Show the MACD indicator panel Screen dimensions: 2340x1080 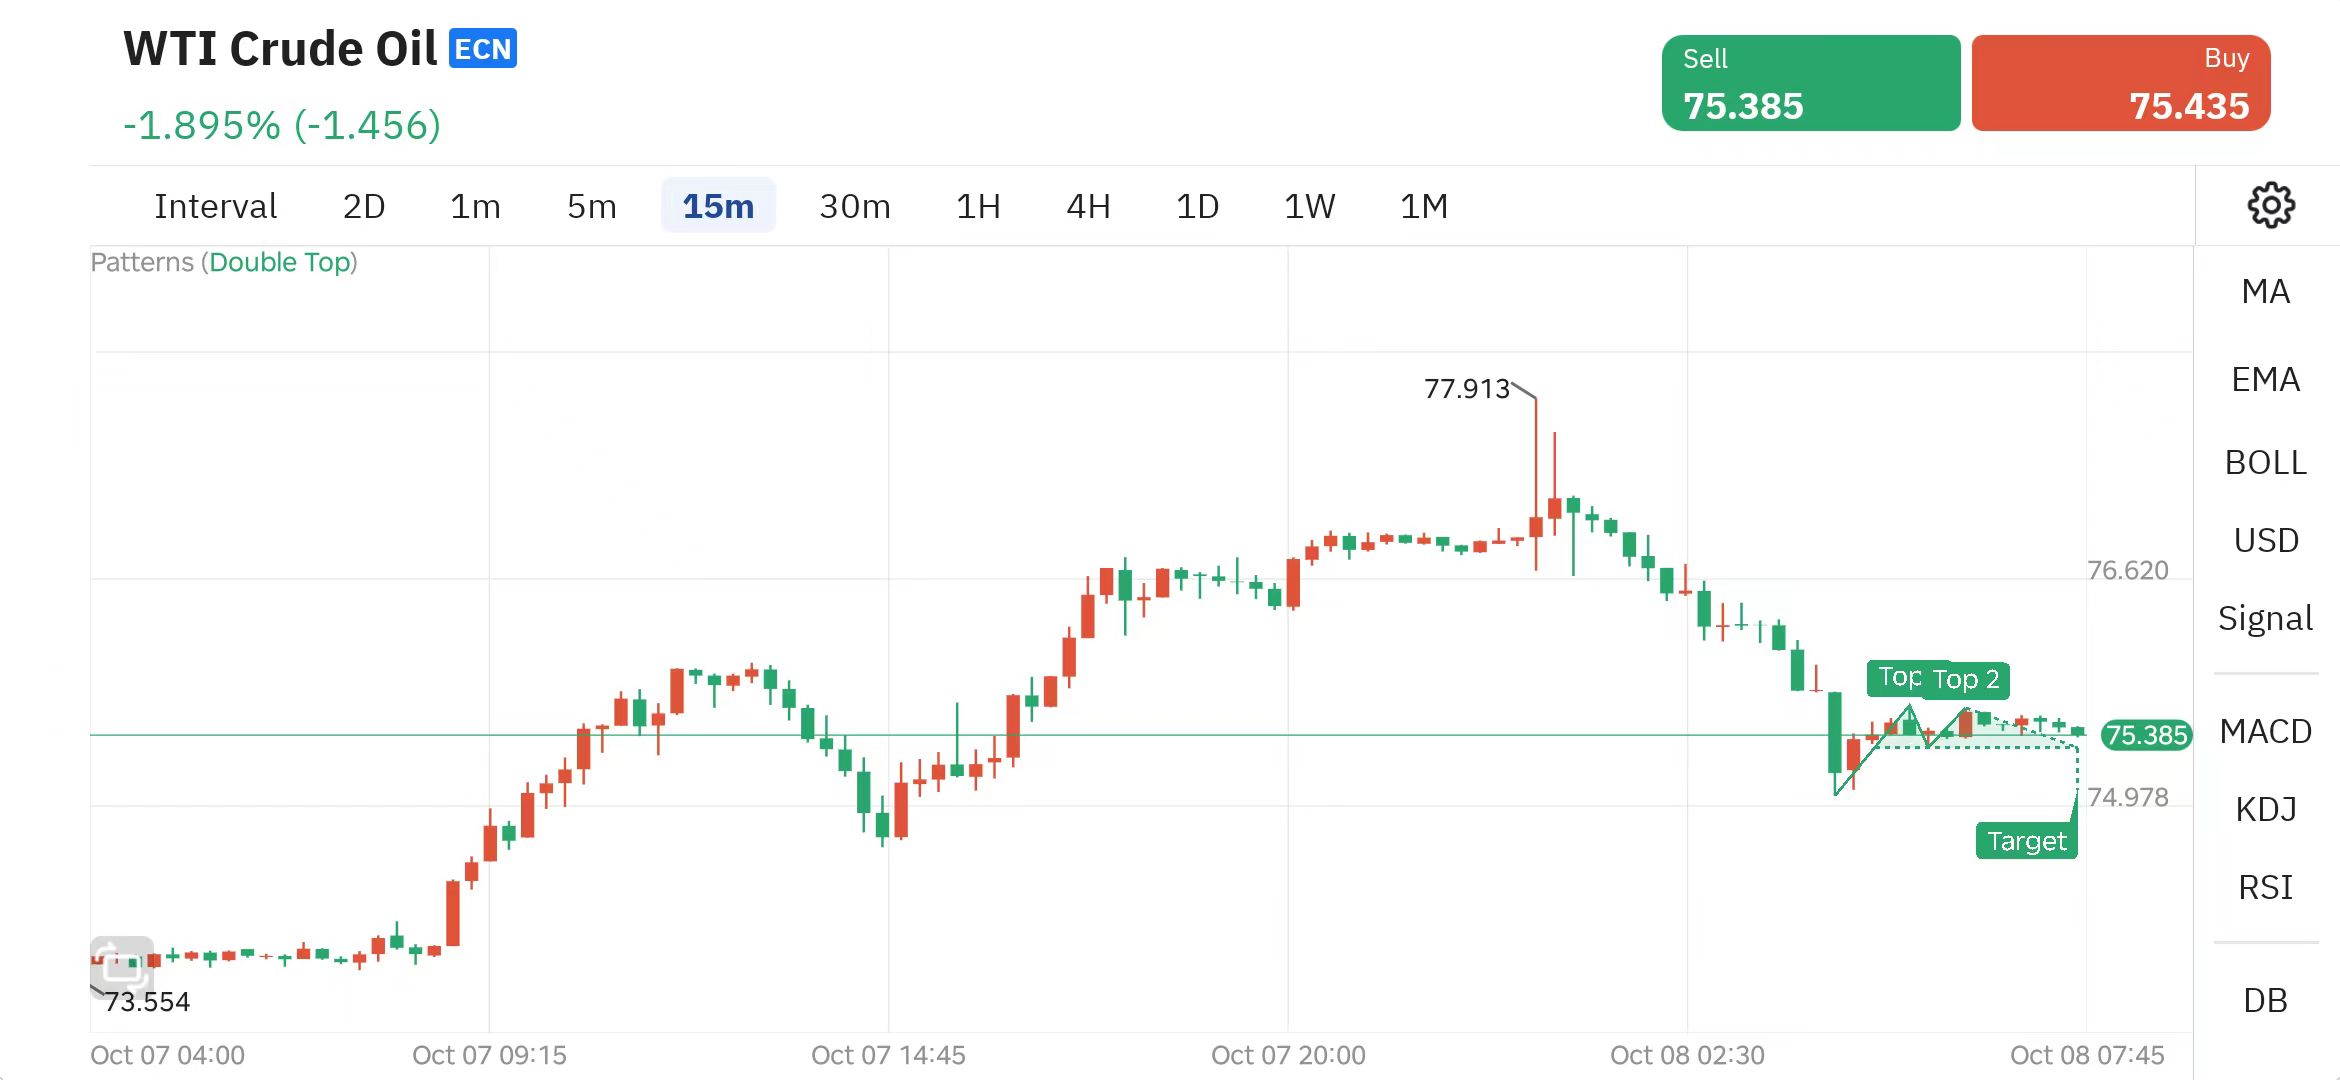click(2265, 731)
